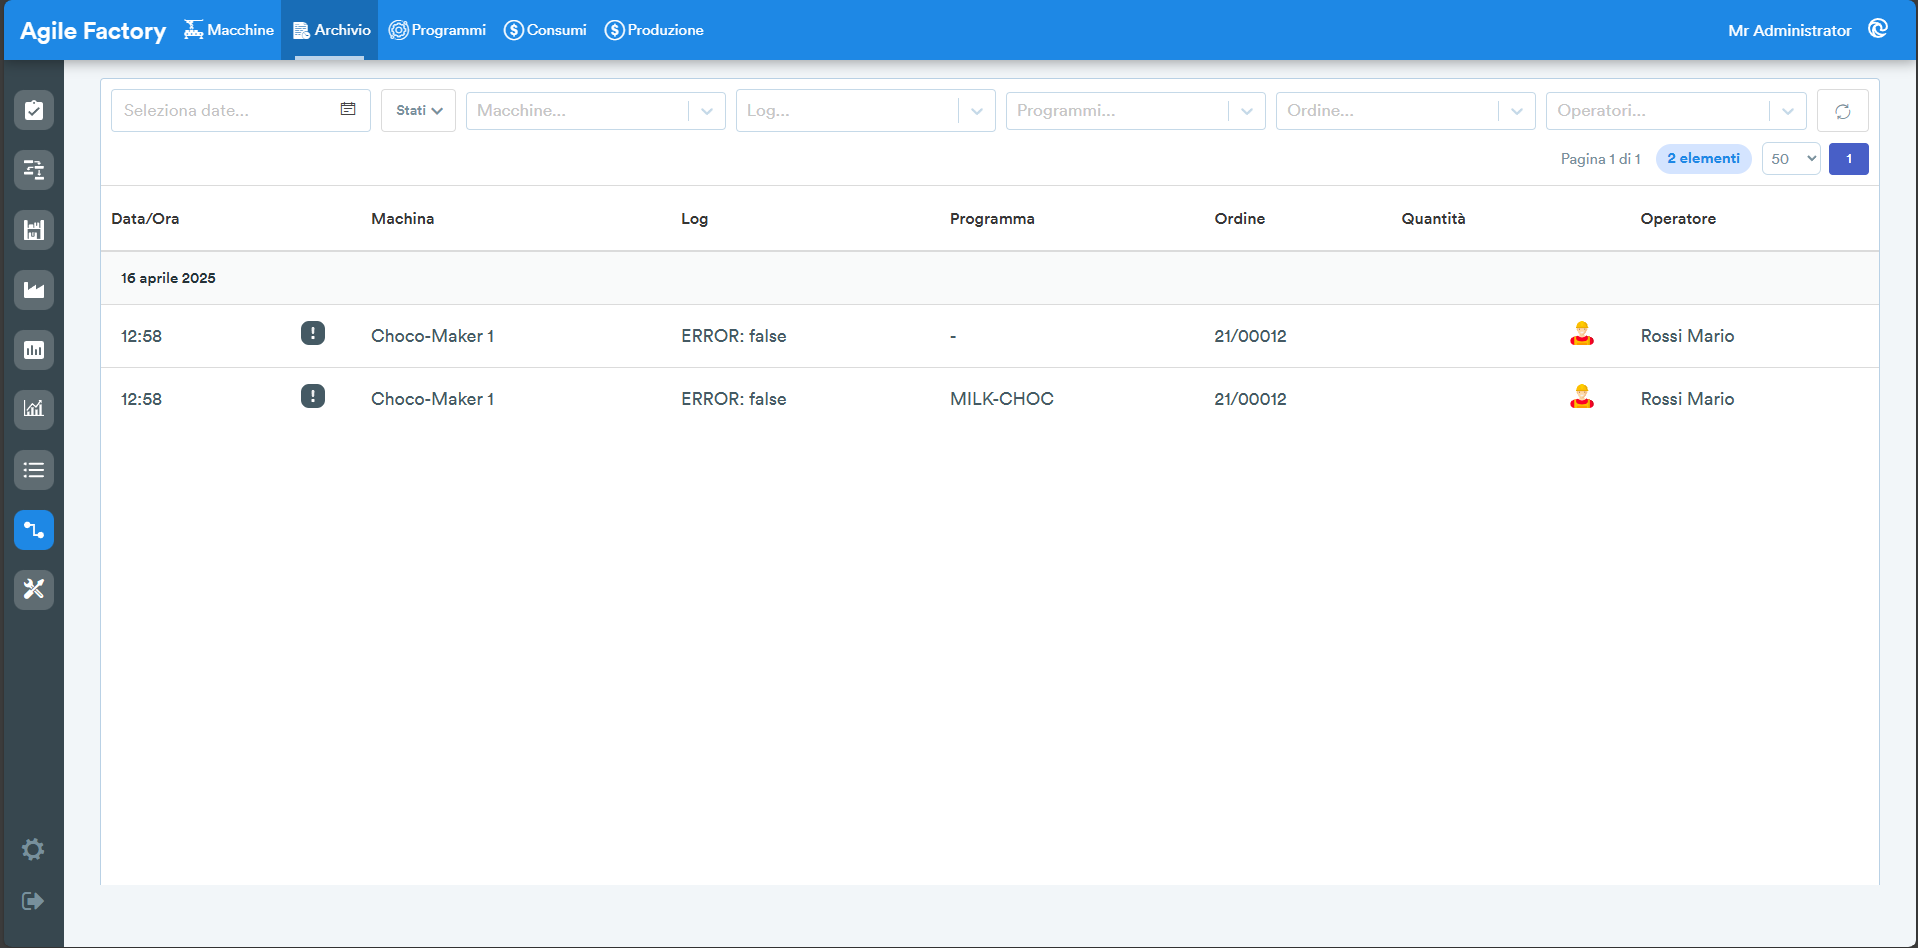Screen dimensions: 1918x948
Task: Focus the Seleziona date input field
Action: 241,110
